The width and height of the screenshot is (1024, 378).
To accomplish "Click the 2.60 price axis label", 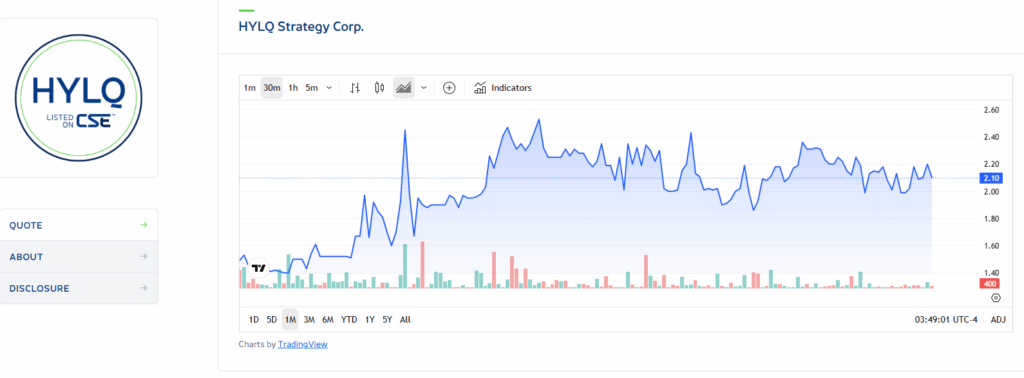I will pyautogui.click(x=991, y=110).
